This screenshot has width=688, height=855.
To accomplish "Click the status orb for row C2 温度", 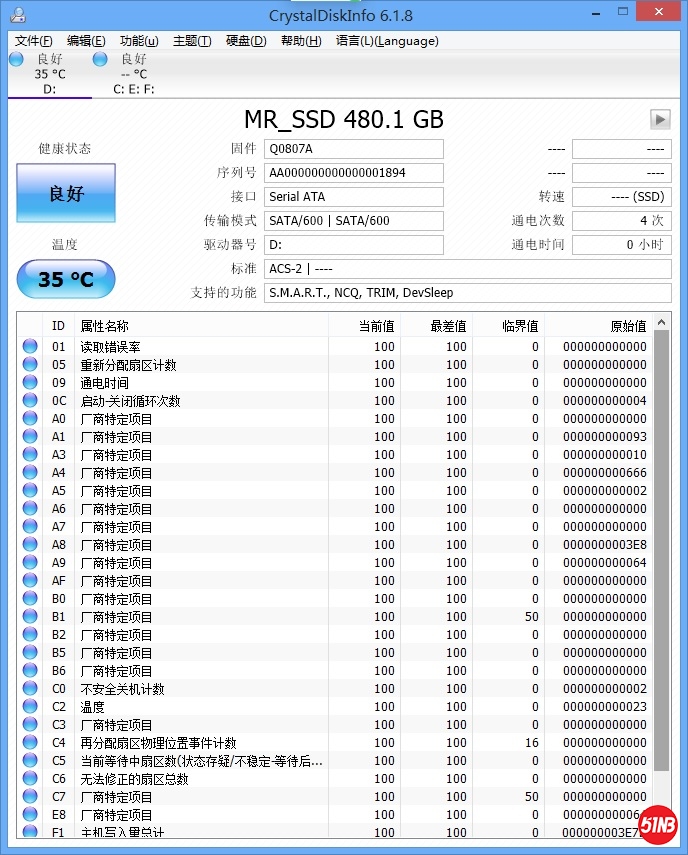I will [30, 707].
